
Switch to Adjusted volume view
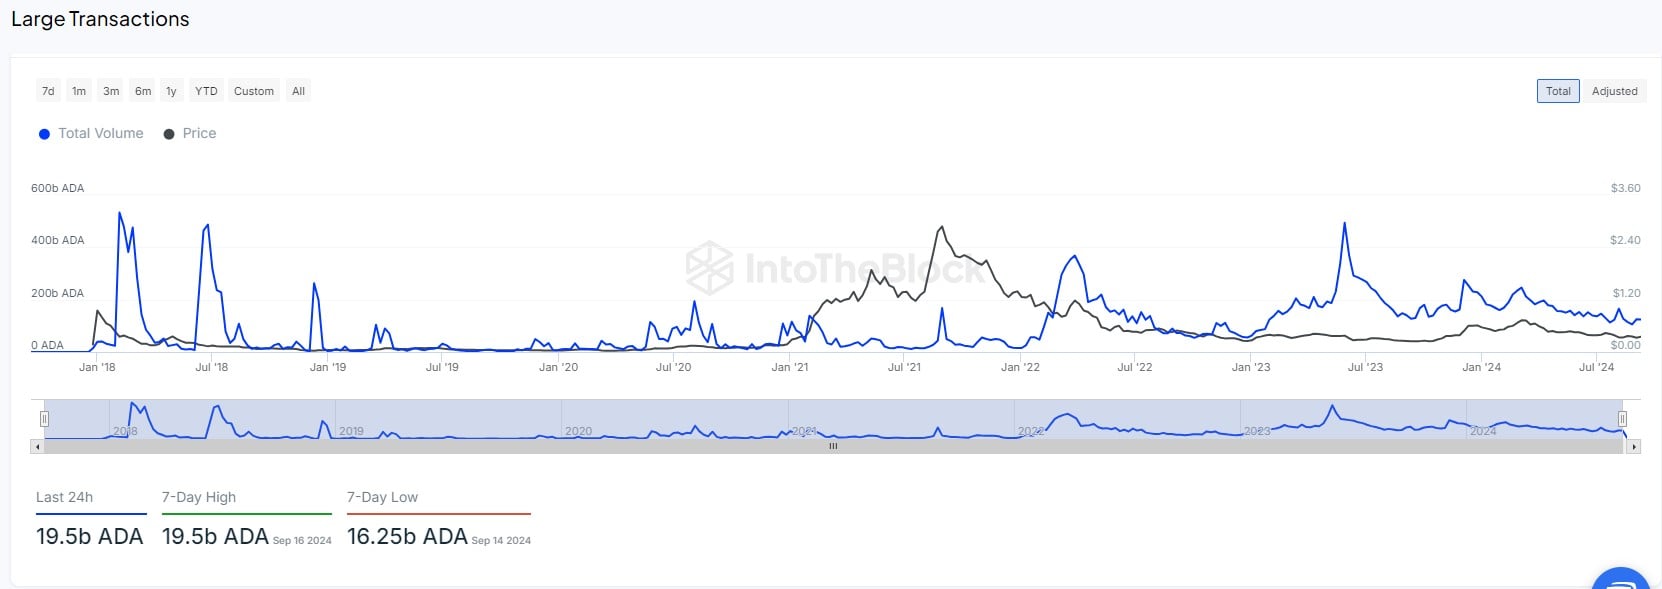click(1614, 91)
